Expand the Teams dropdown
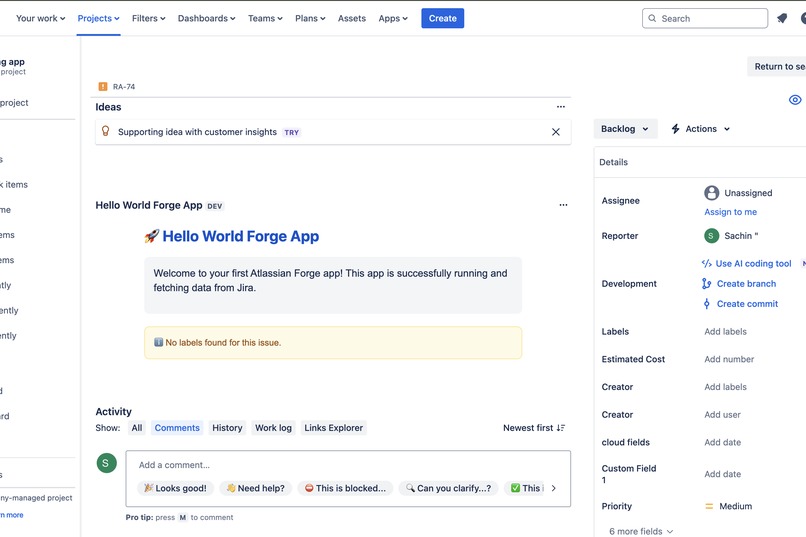This screenshot has width=806, height=537. (265, 18)
